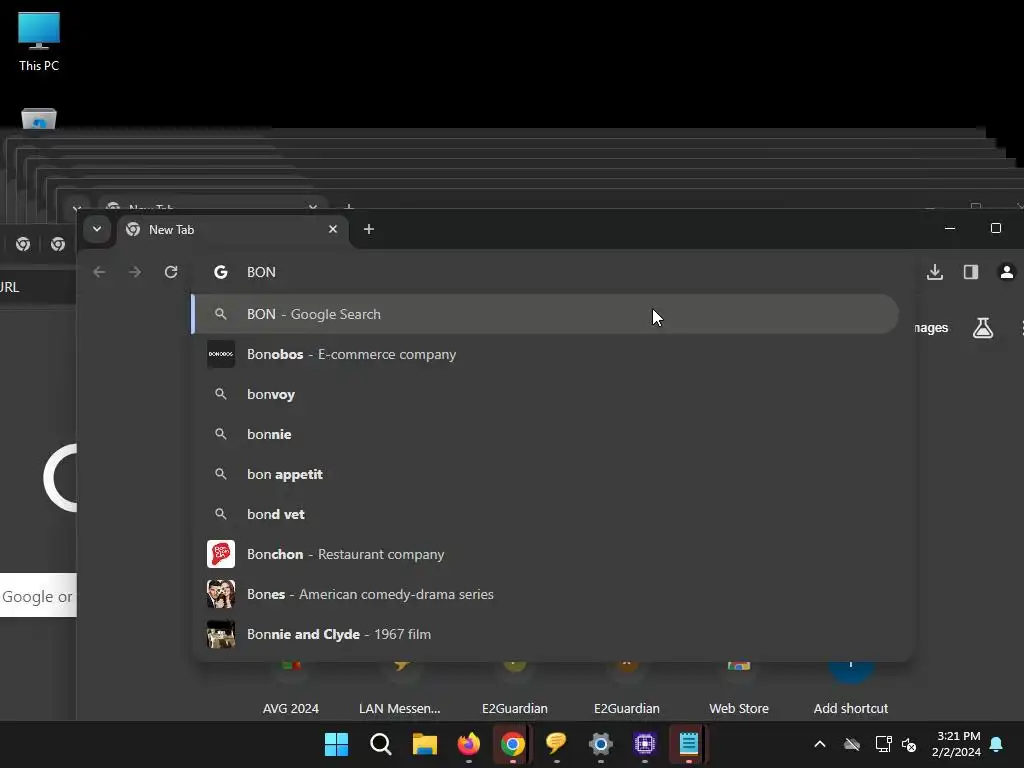Go back with the back arrow
1024x768 pixels.
(99, 272)
